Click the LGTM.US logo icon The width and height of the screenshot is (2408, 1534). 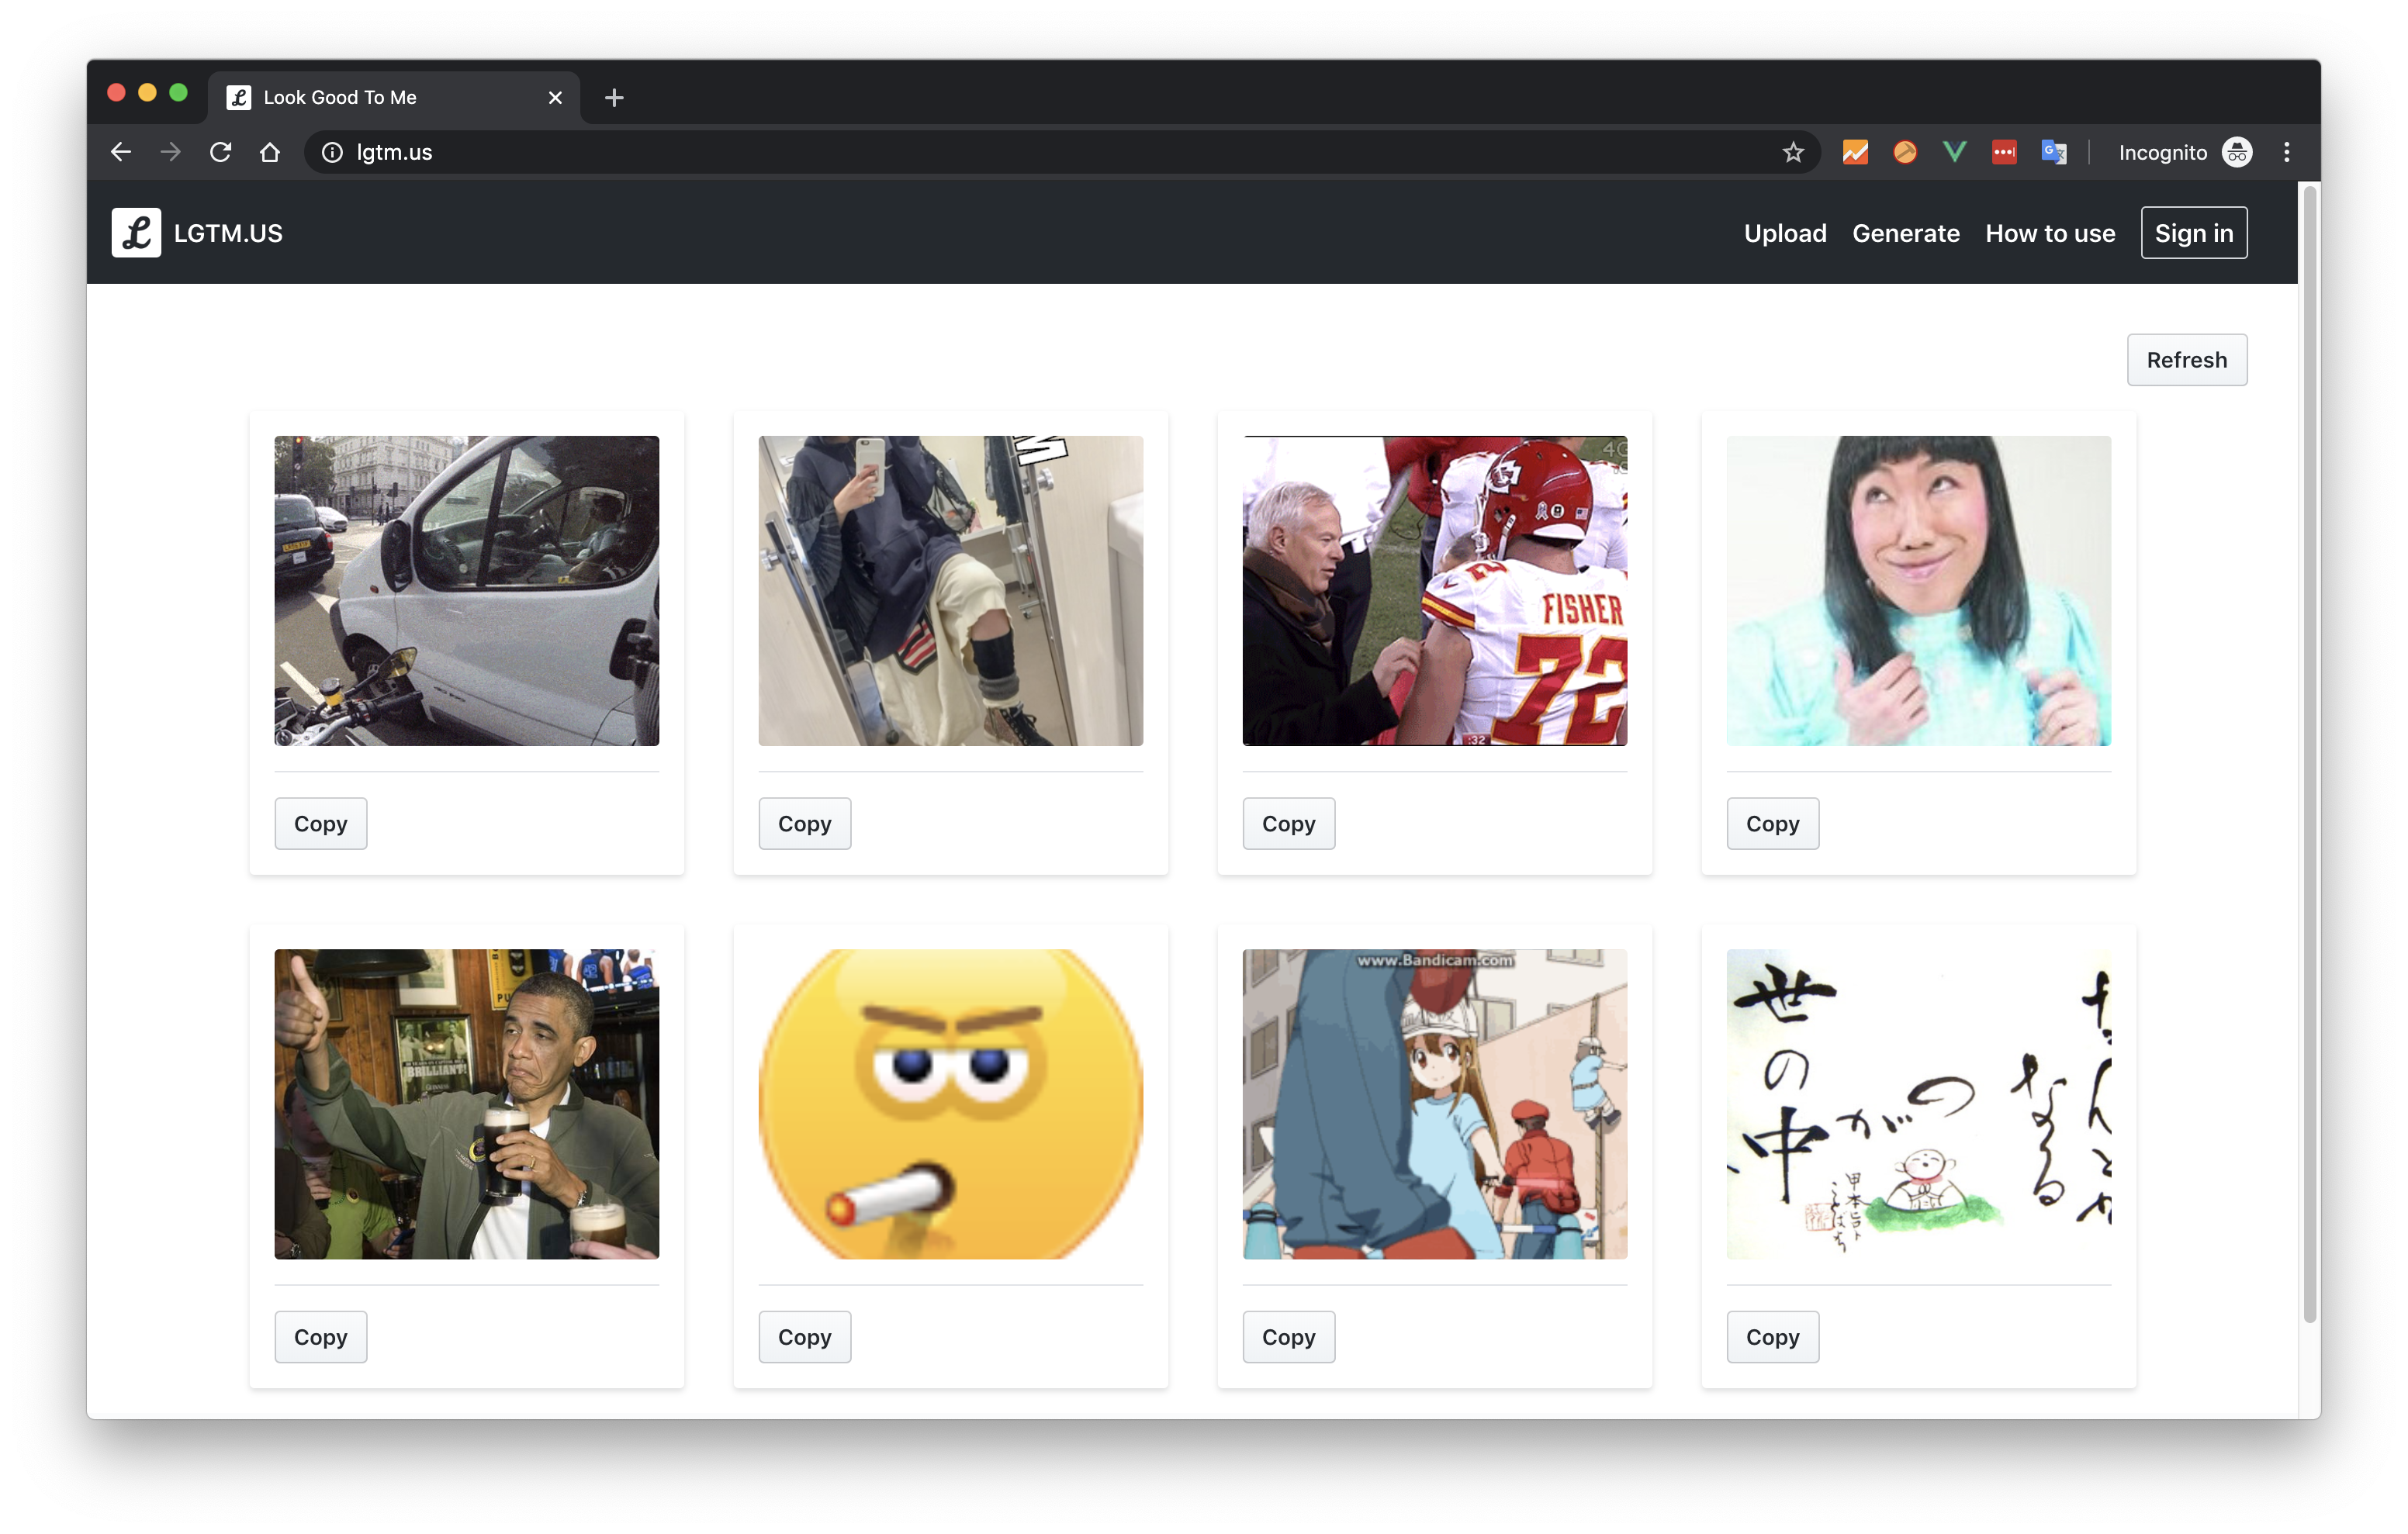(x=137, y=232)
